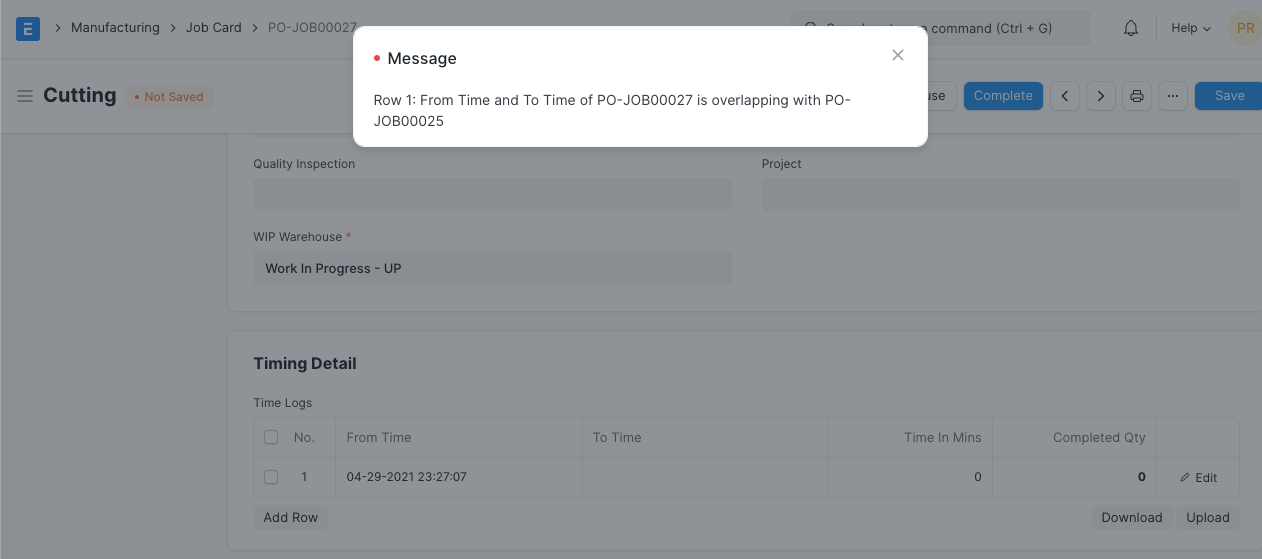Navigate to Manufacturing breadcrumb
This screenshot has height=559, width=1262.
[x=115, y=28]
